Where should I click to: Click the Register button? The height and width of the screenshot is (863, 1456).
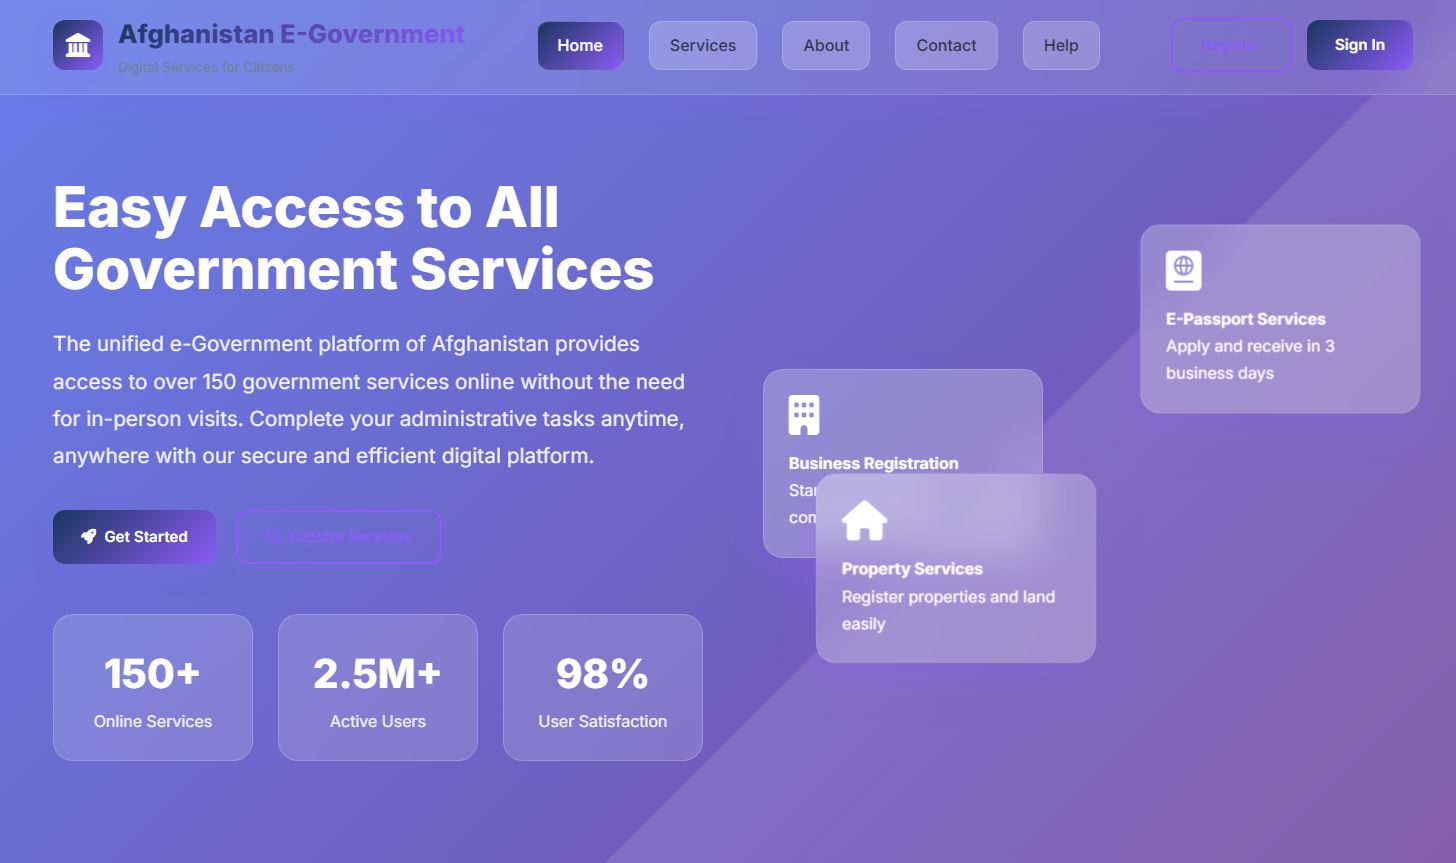point(1231,44)
